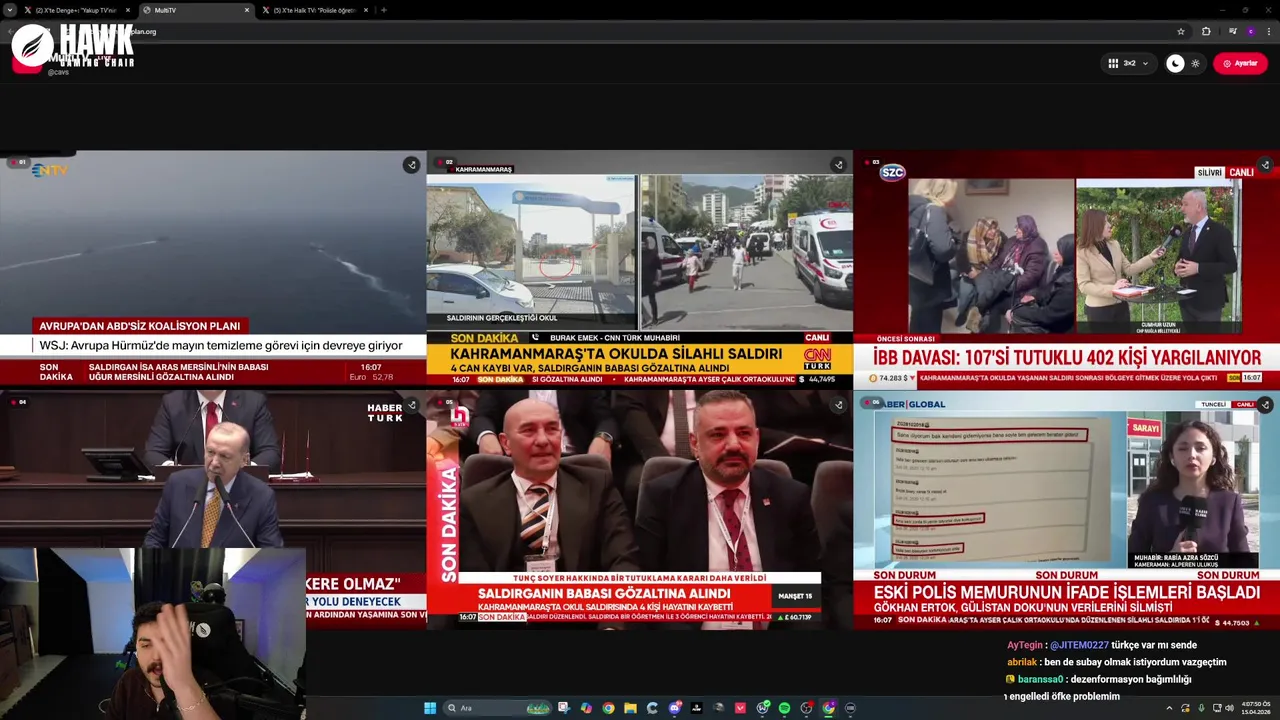Open a new browser tab
This screenshot has height=720, width=1280.
384,10
